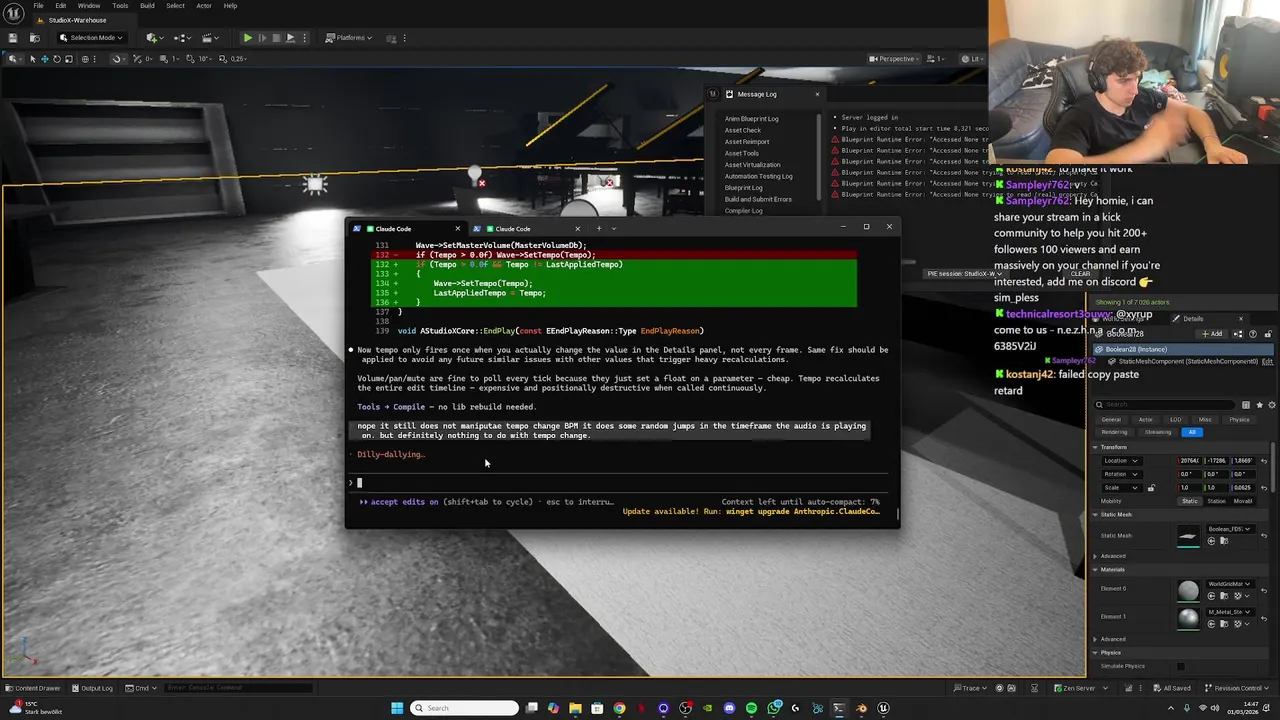Set Mobility to Static
The height and width of the screenshot is (720, 1280).
[x=1190, y=501]
